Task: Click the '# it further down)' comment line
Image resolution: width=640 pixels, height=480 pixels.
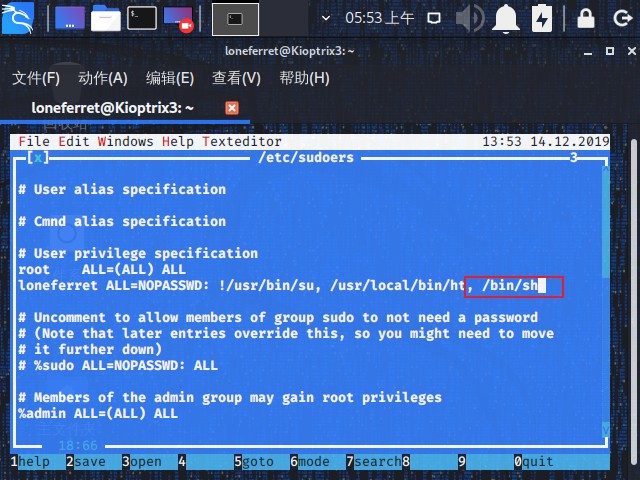Action: point(90,349)
